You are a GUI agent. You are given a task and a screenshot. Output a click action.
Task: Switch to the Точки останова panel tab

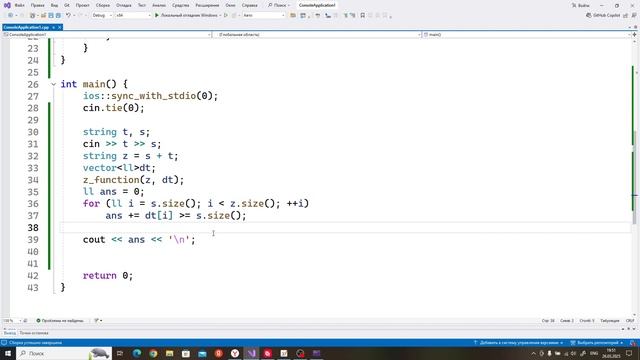pos(34,333)
